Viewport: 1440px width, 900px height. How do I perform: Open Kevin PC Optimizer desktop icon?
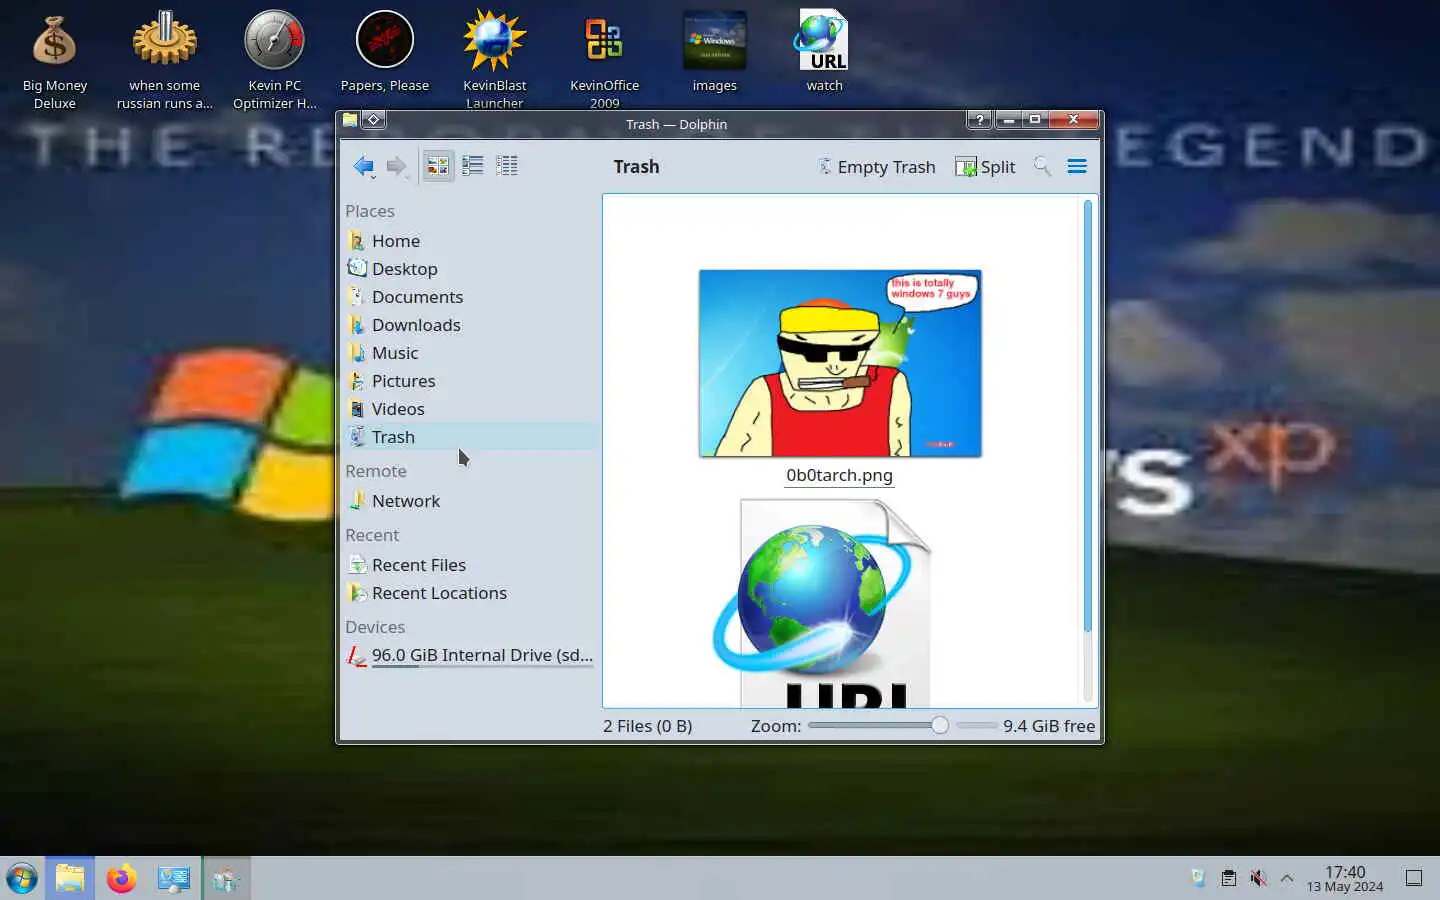coord(275,60)
